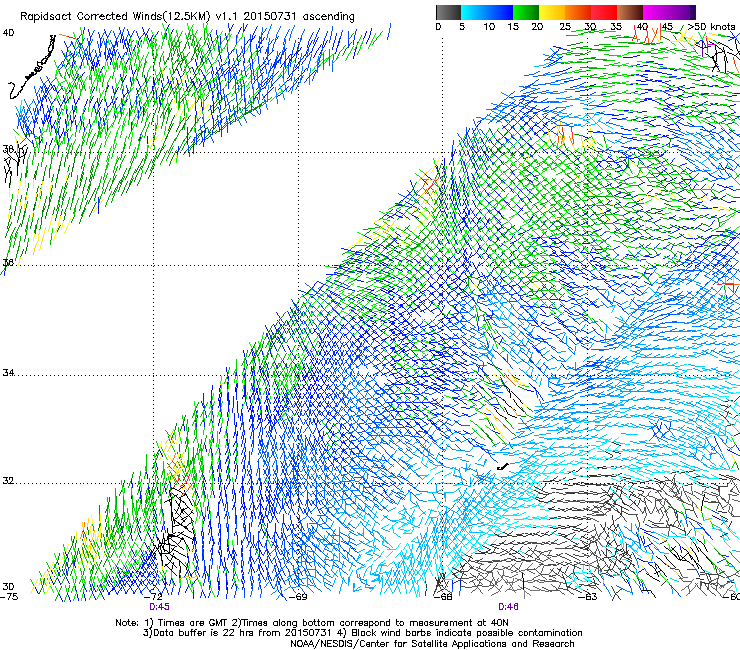The width and height of the screenshot is (740, 650).
Task: Click the black coastline outline beside the 40 label
Action: click(32, 68)
